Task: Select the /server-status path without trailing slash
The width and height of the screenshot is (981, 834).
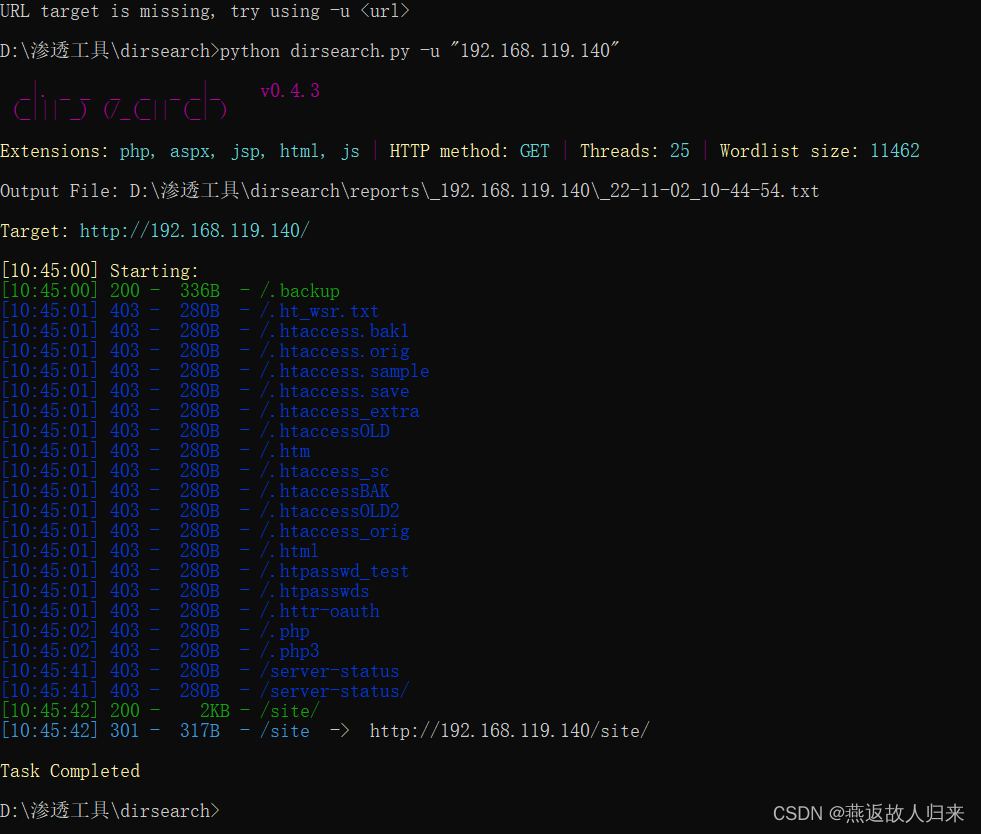Action: pyautogui.click(x=329, y=671)
